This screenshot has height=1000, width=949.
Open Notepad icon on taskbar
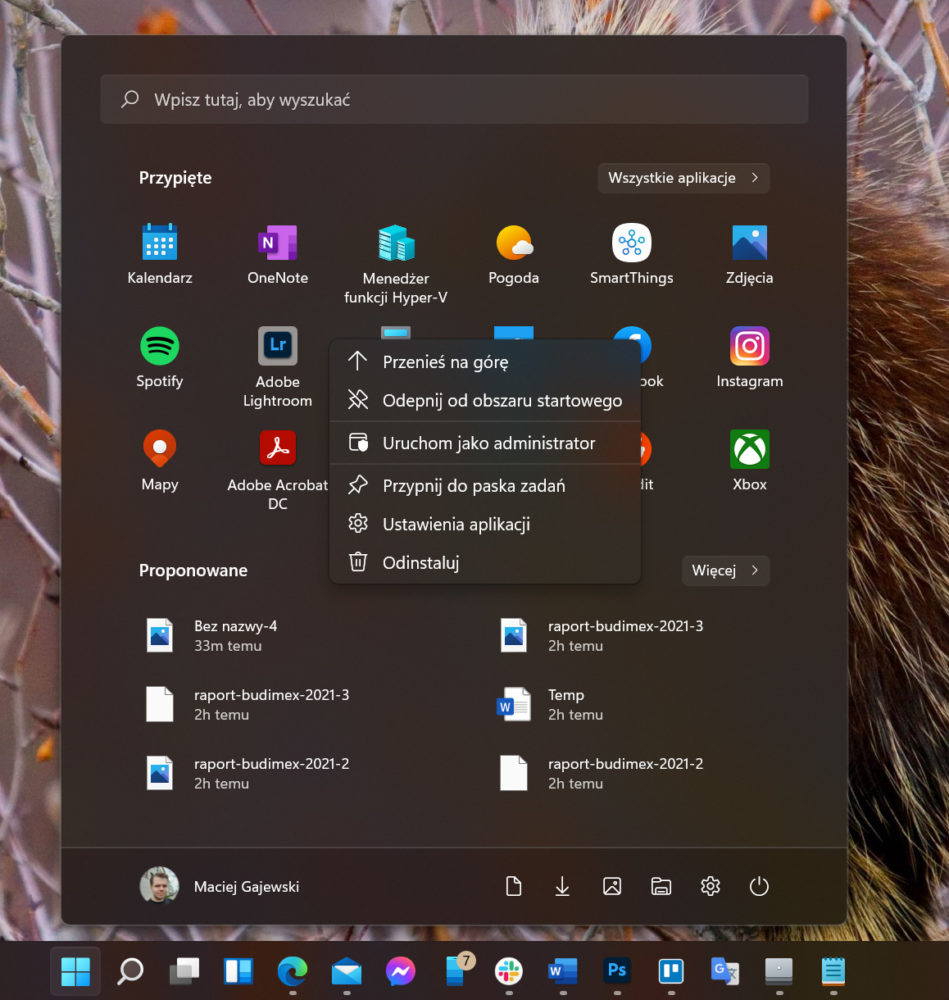click(x=833, y=971)
